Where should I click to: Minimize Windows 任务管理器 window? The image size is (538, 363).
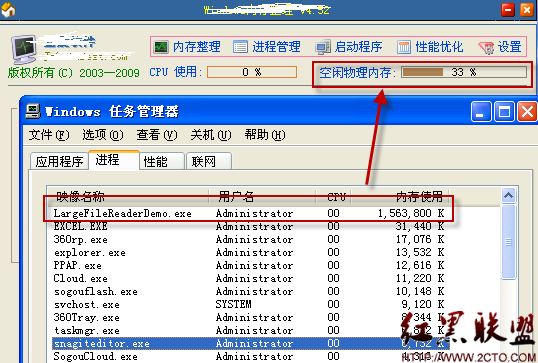(481, 112)
